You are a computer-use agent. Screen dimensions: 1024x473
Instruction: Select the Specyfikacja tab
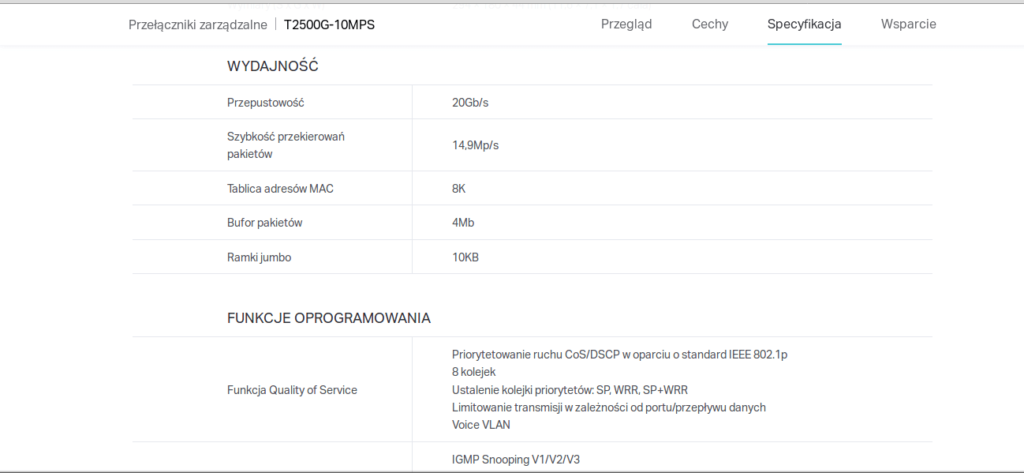click(804, 24)
